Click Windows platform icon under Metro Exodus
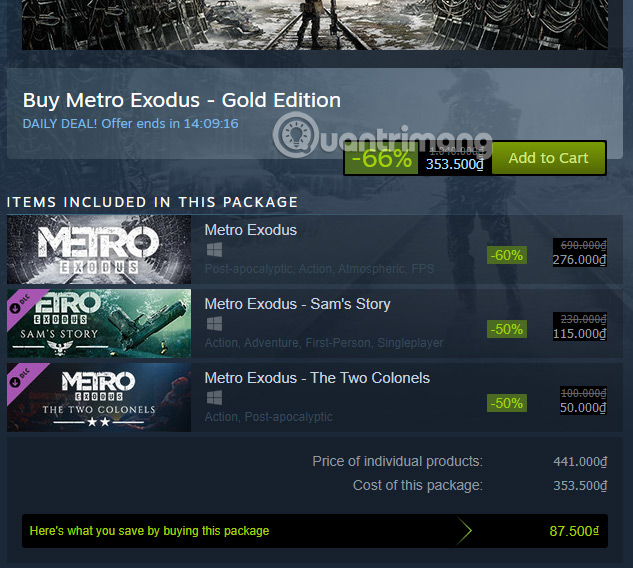Image resolution: width=633 pixels, height=568 pixels. pos(213,250)
